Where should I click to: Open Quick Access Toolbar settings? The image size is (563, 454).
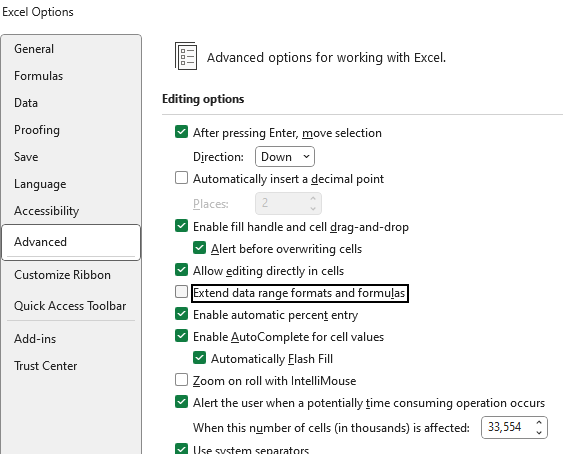point(70,306)
